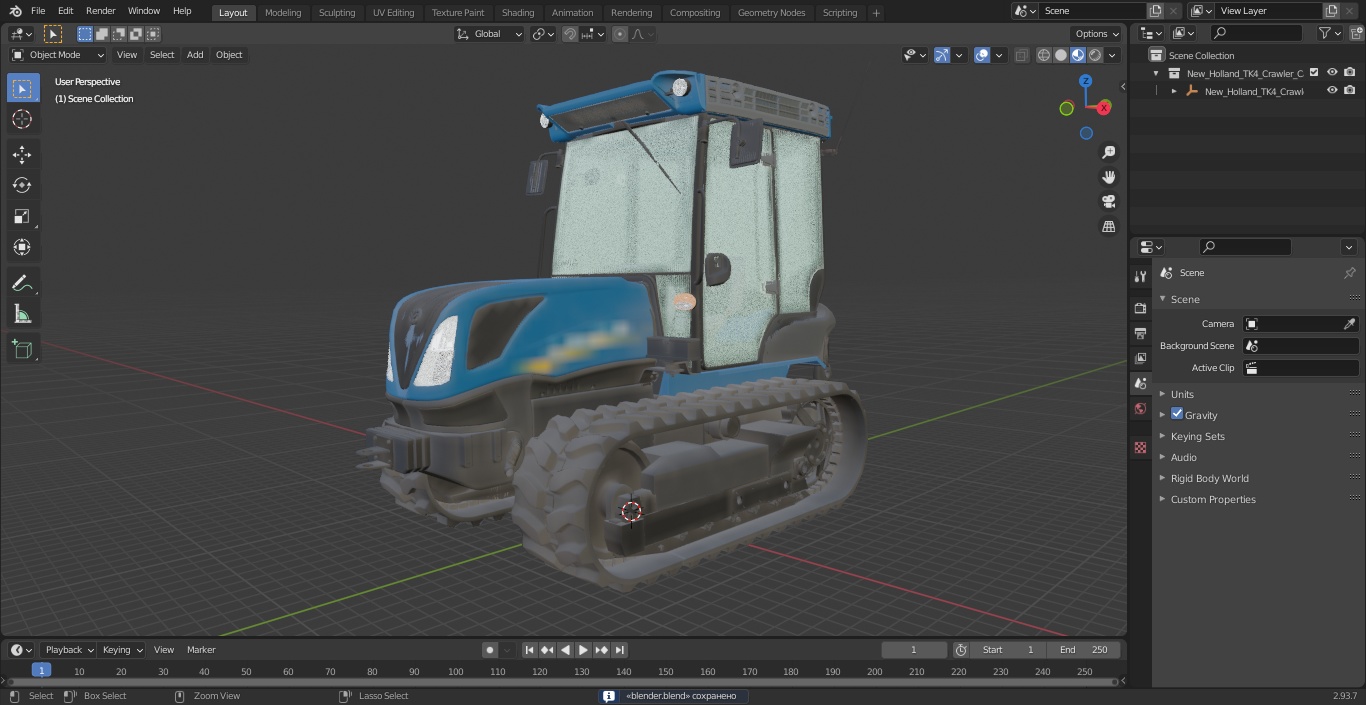Image resolution: width=1366 pixels, height=705 pixels.
Task: Click the pan hand icon in the viewport
Action: point(1109,177)
